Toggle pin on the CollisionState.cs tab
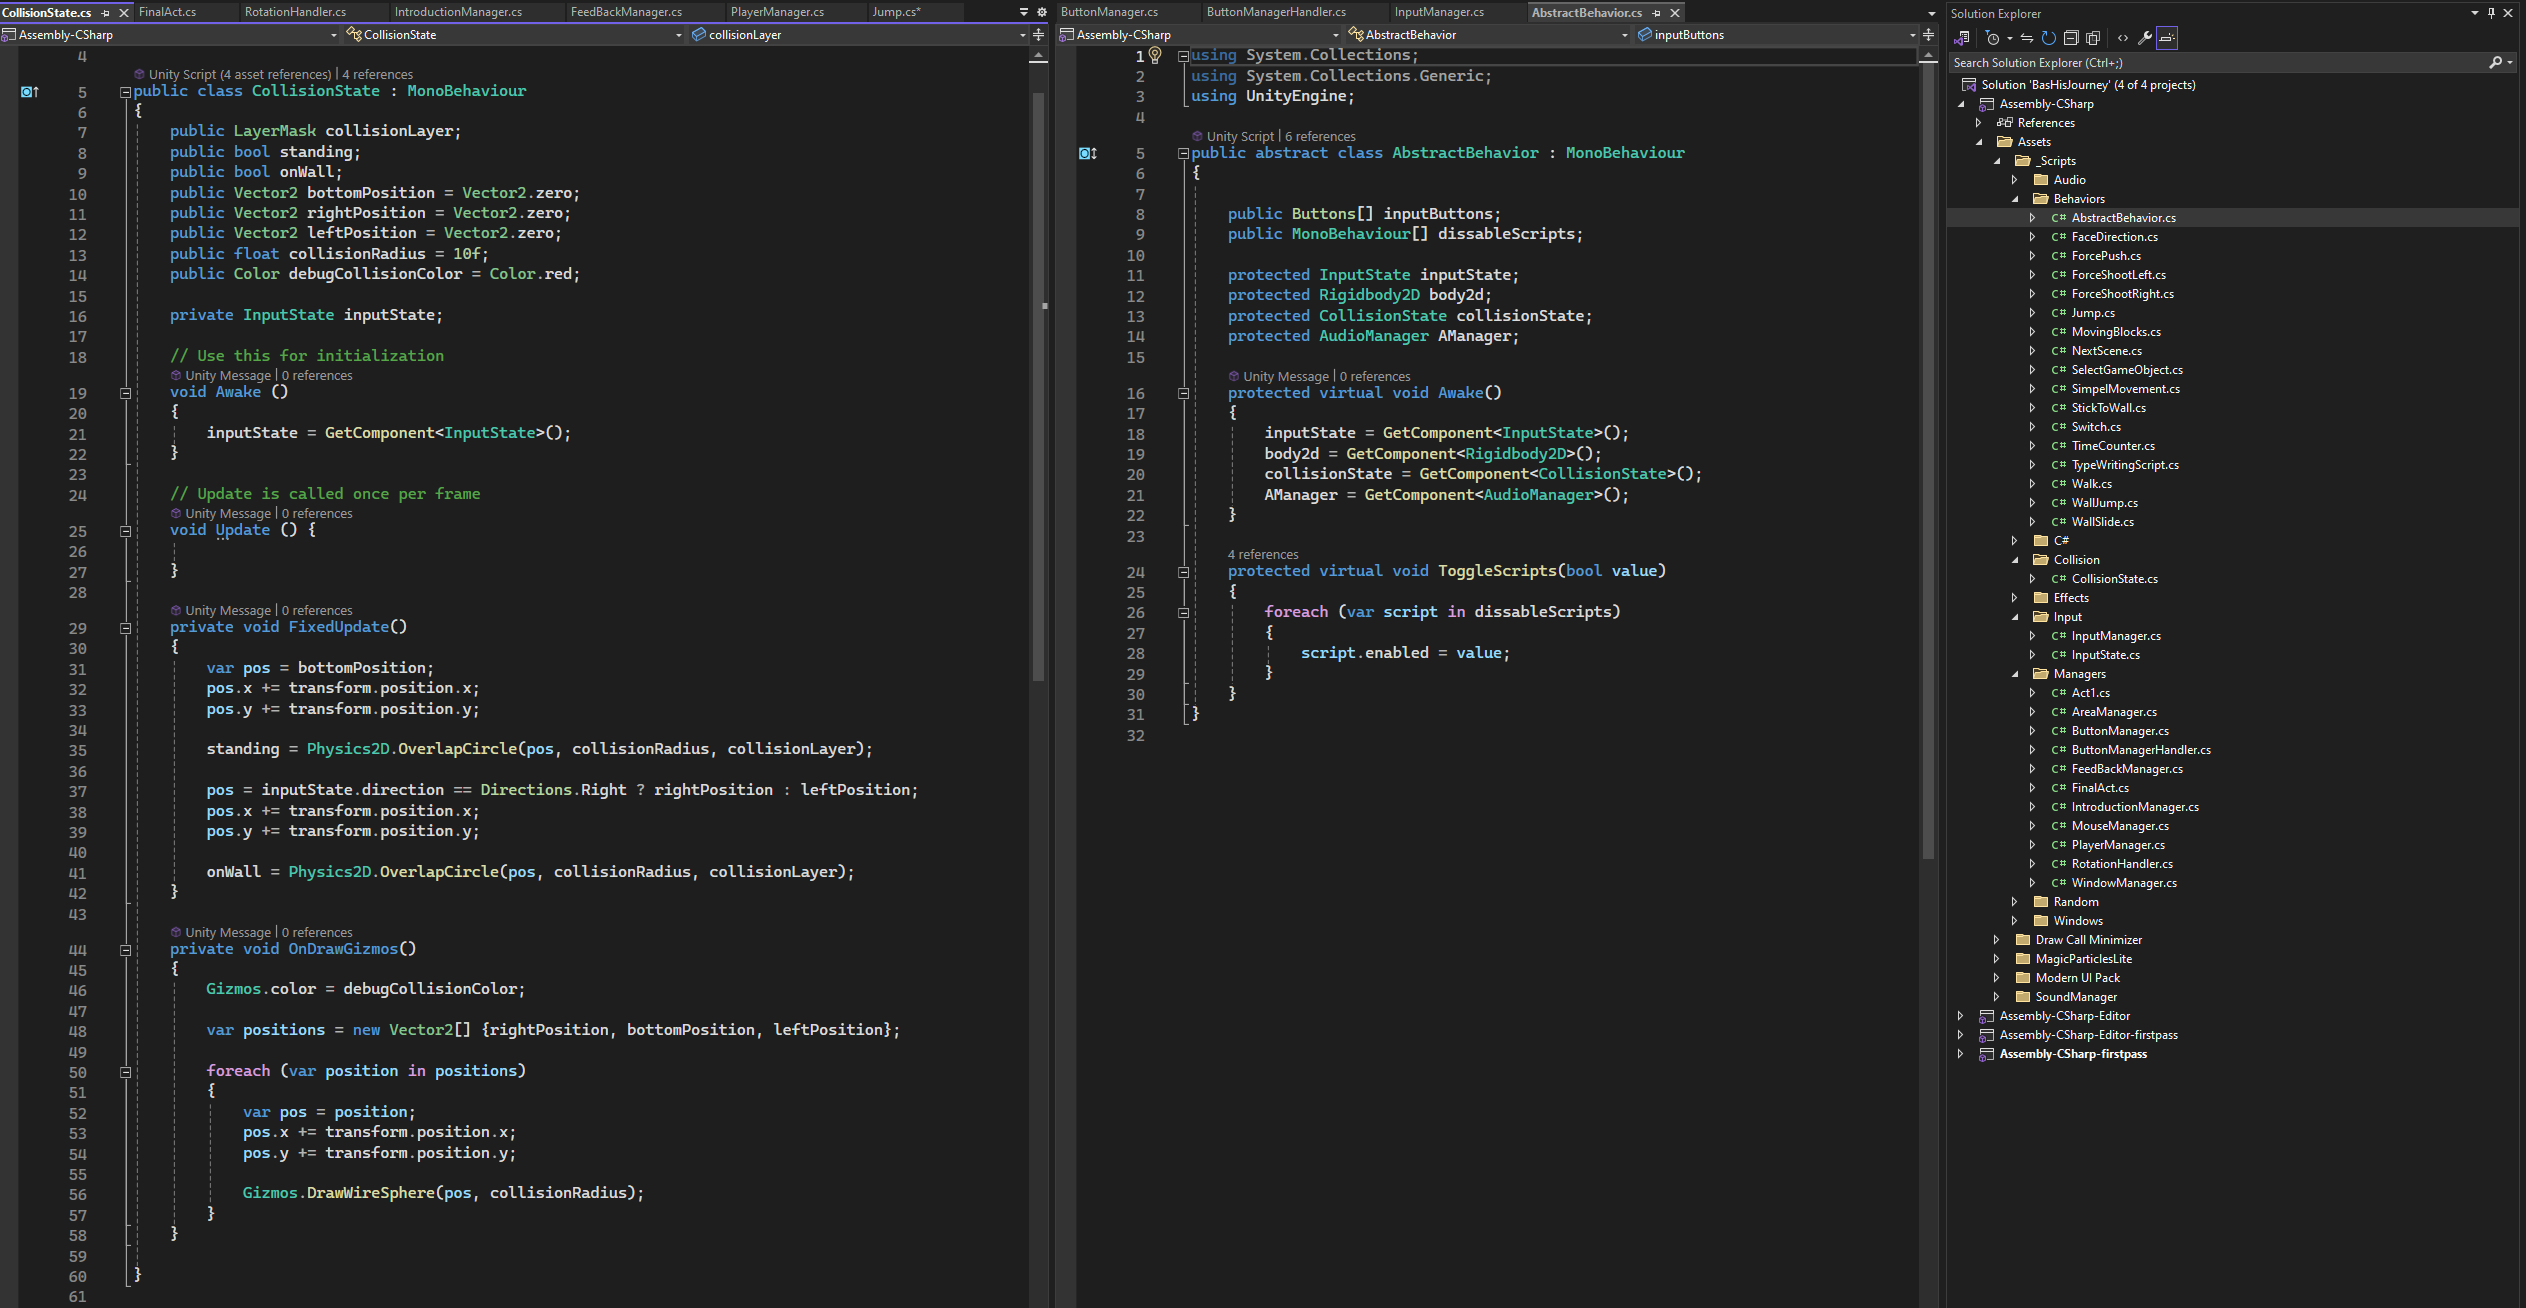The image size is (2526, 1308). click(x=106, y=13)
